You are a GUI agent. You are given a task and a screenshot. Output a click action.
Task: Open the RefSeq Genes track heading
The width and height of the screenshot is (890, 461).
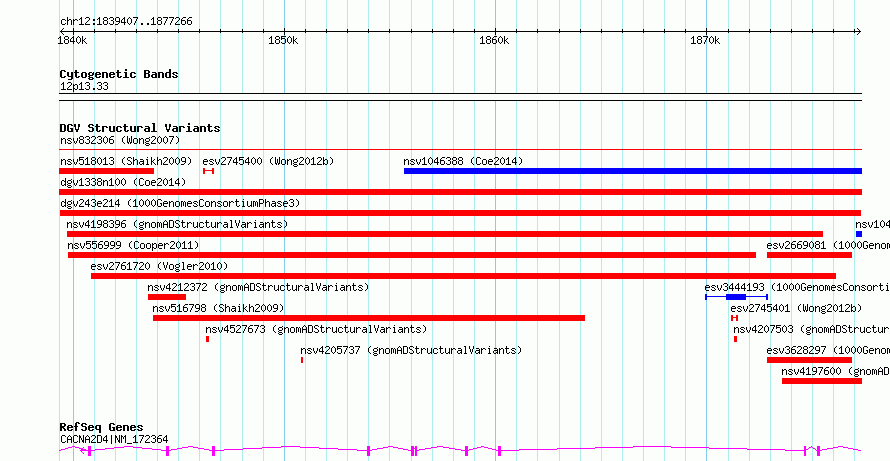click(101, 427)
